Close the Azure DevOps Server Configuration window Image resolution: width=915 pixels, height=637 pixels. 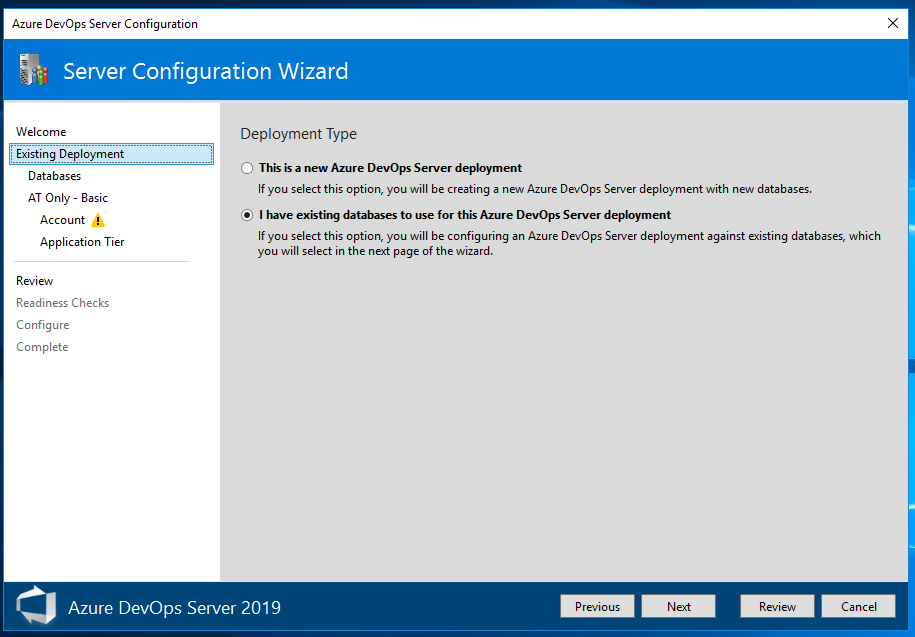pyautogui.click(x=893, y=23)
